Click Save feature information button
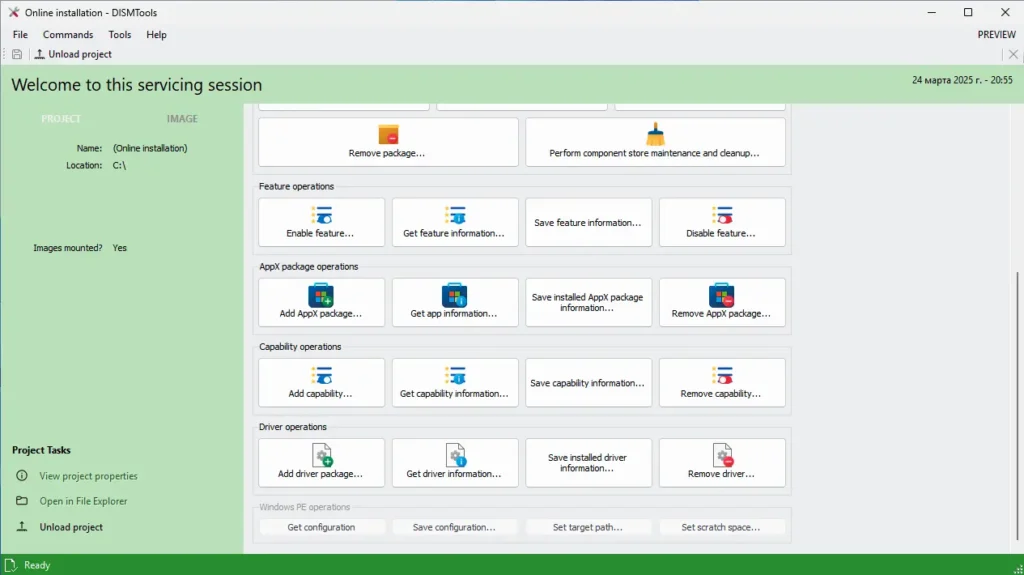Screen dimensions: 1024x575 [x=588, y=222]
